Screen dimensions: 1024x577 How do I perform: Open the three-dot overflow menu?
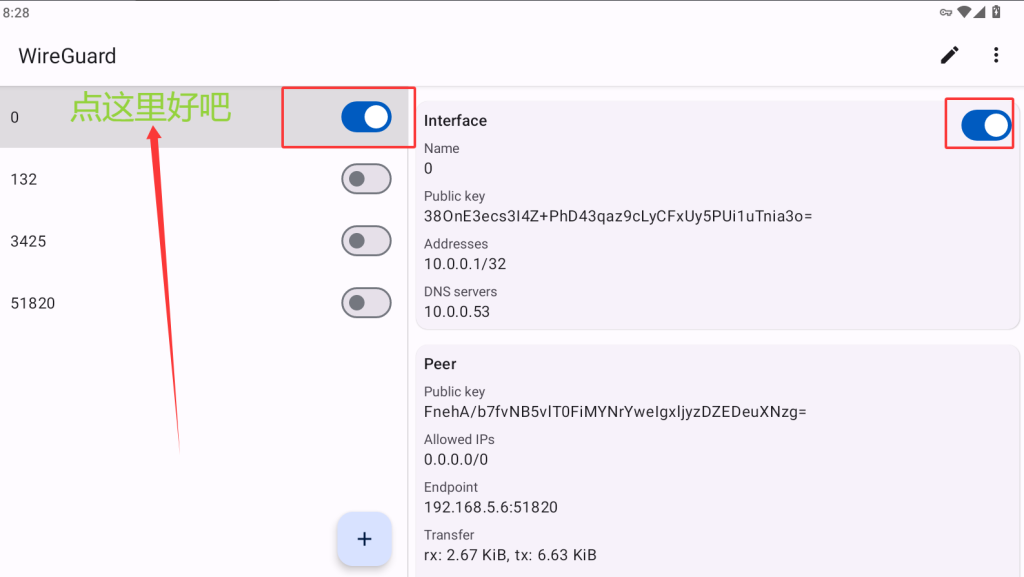coord(996,55)
